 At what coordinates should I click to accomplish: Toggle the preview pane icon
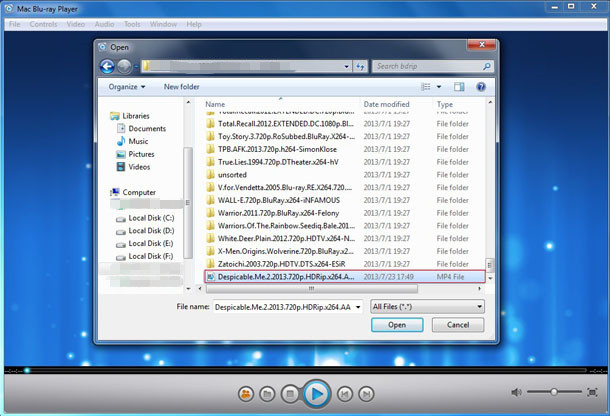tap(459, 87)
